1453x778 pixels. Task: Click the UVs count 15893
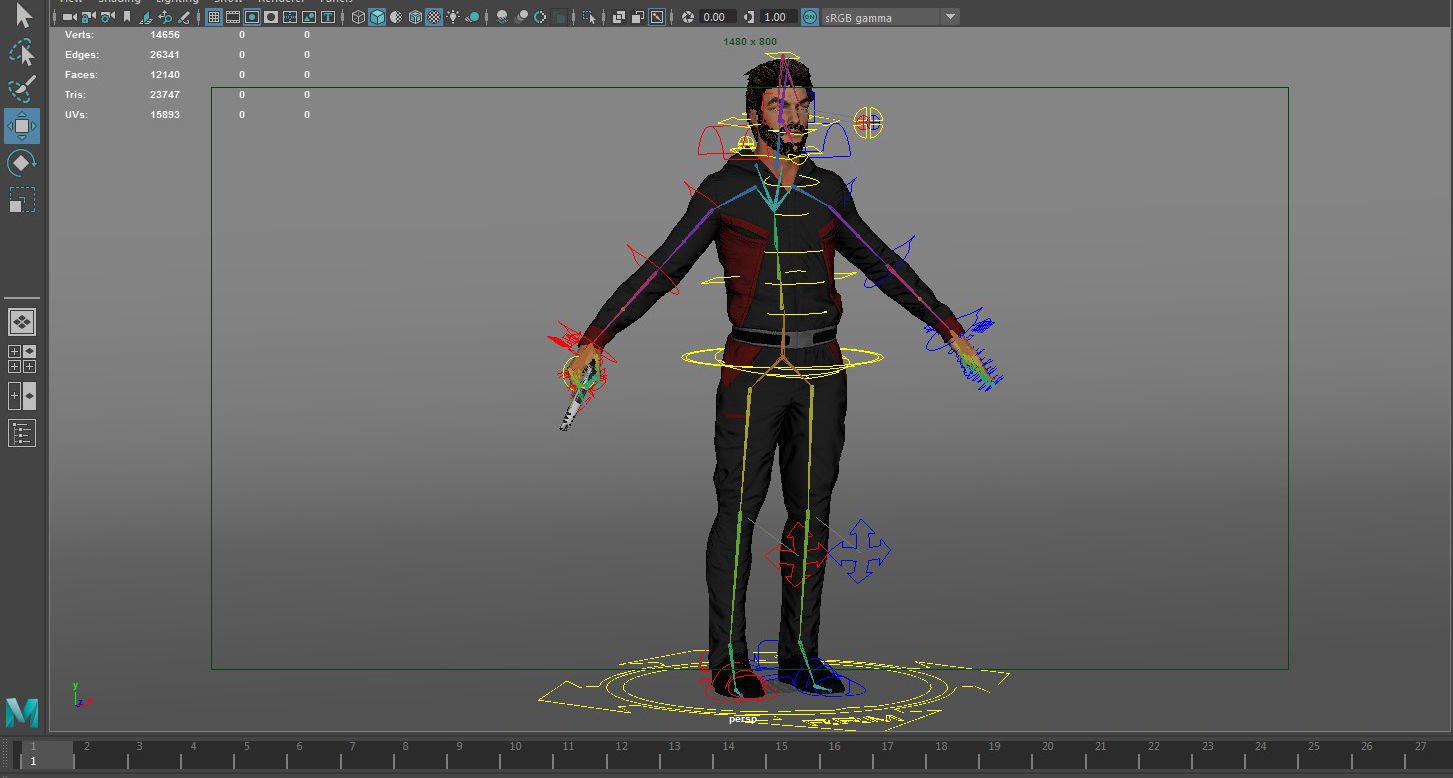coord(165,115)
